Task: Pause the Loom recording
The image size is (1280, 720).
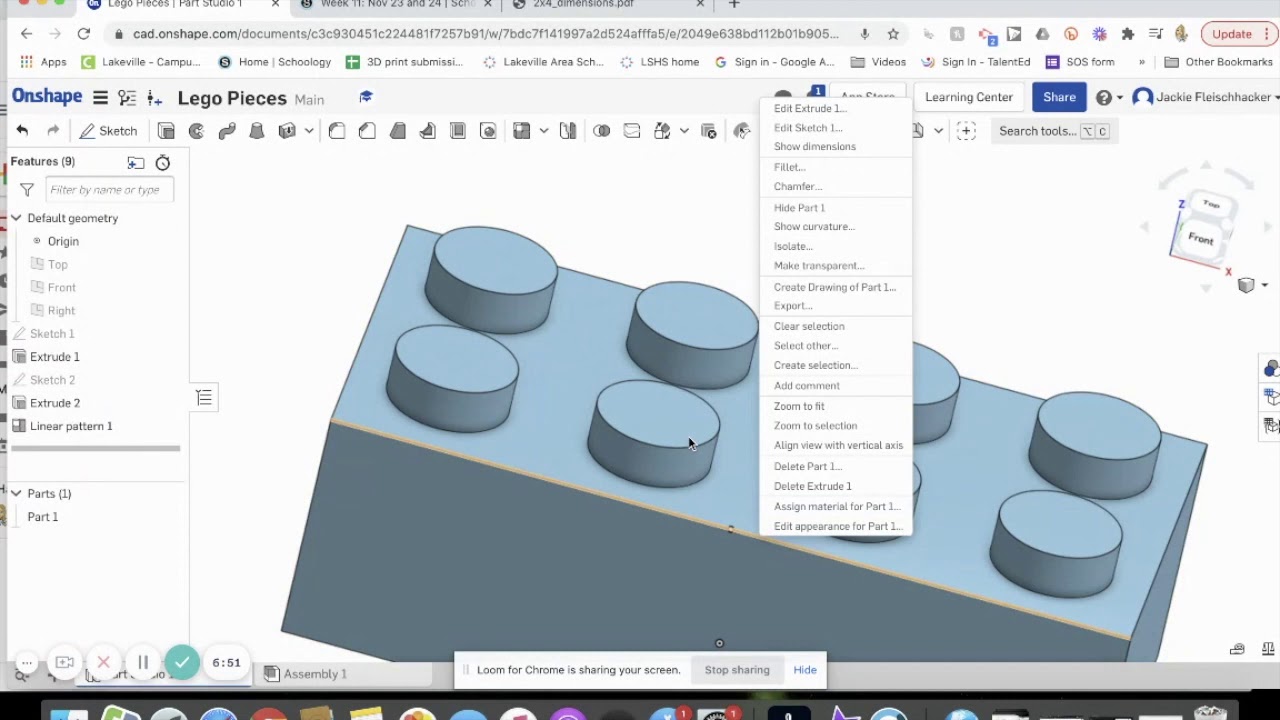Action: (x=143, y=662)
